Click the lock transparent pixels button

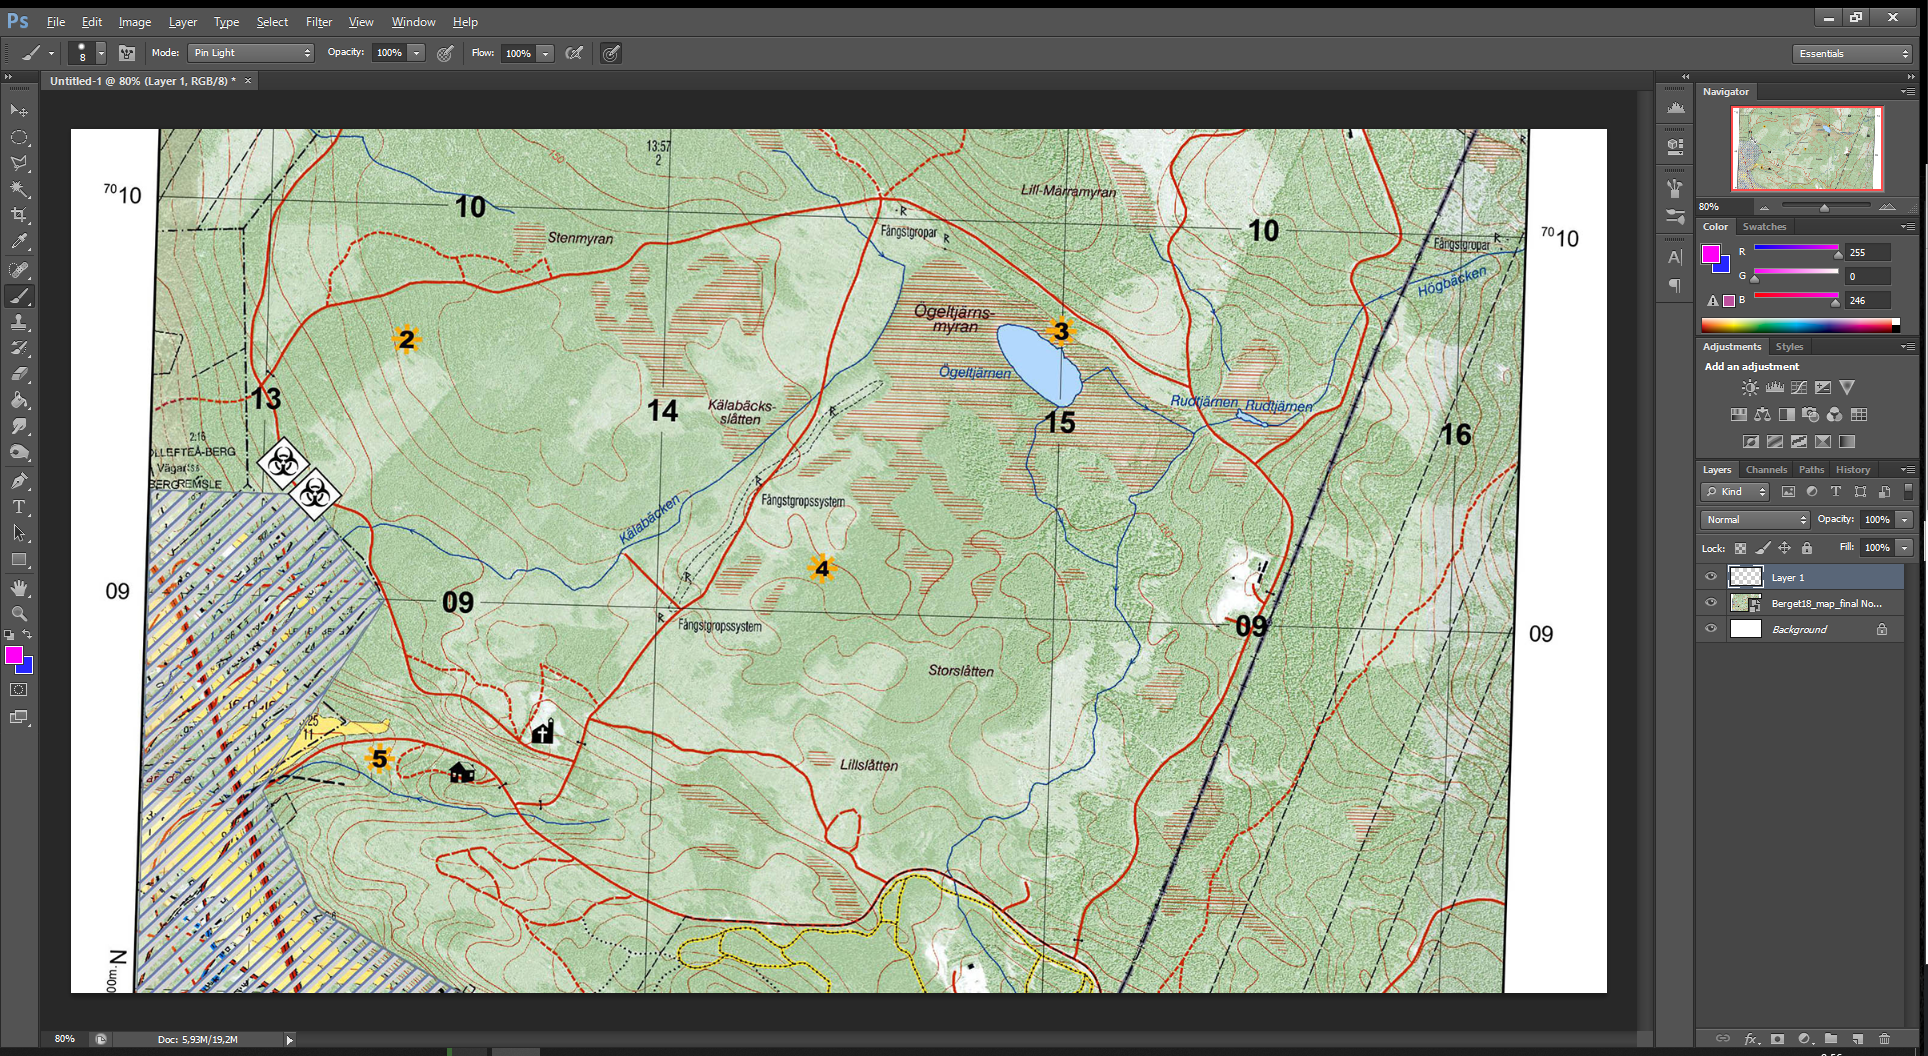pos(1740,548)
